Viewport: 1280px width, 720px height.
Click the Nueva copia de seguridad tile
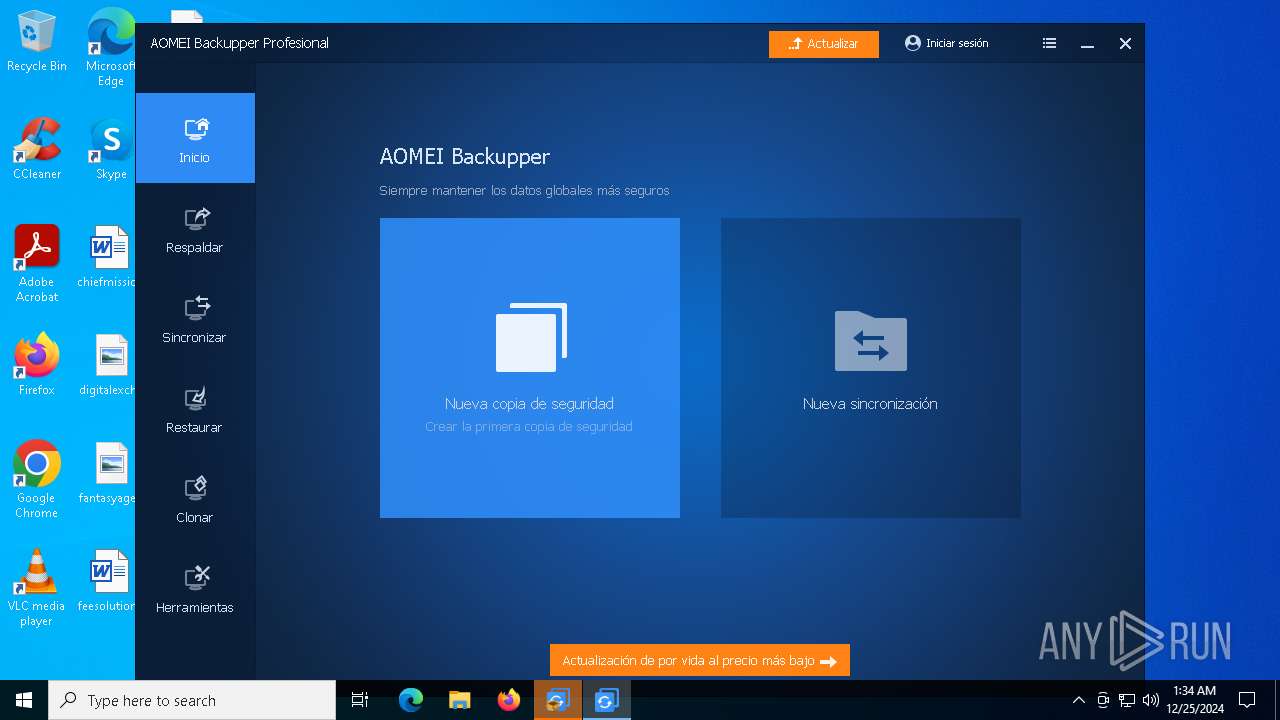[530, 368]
